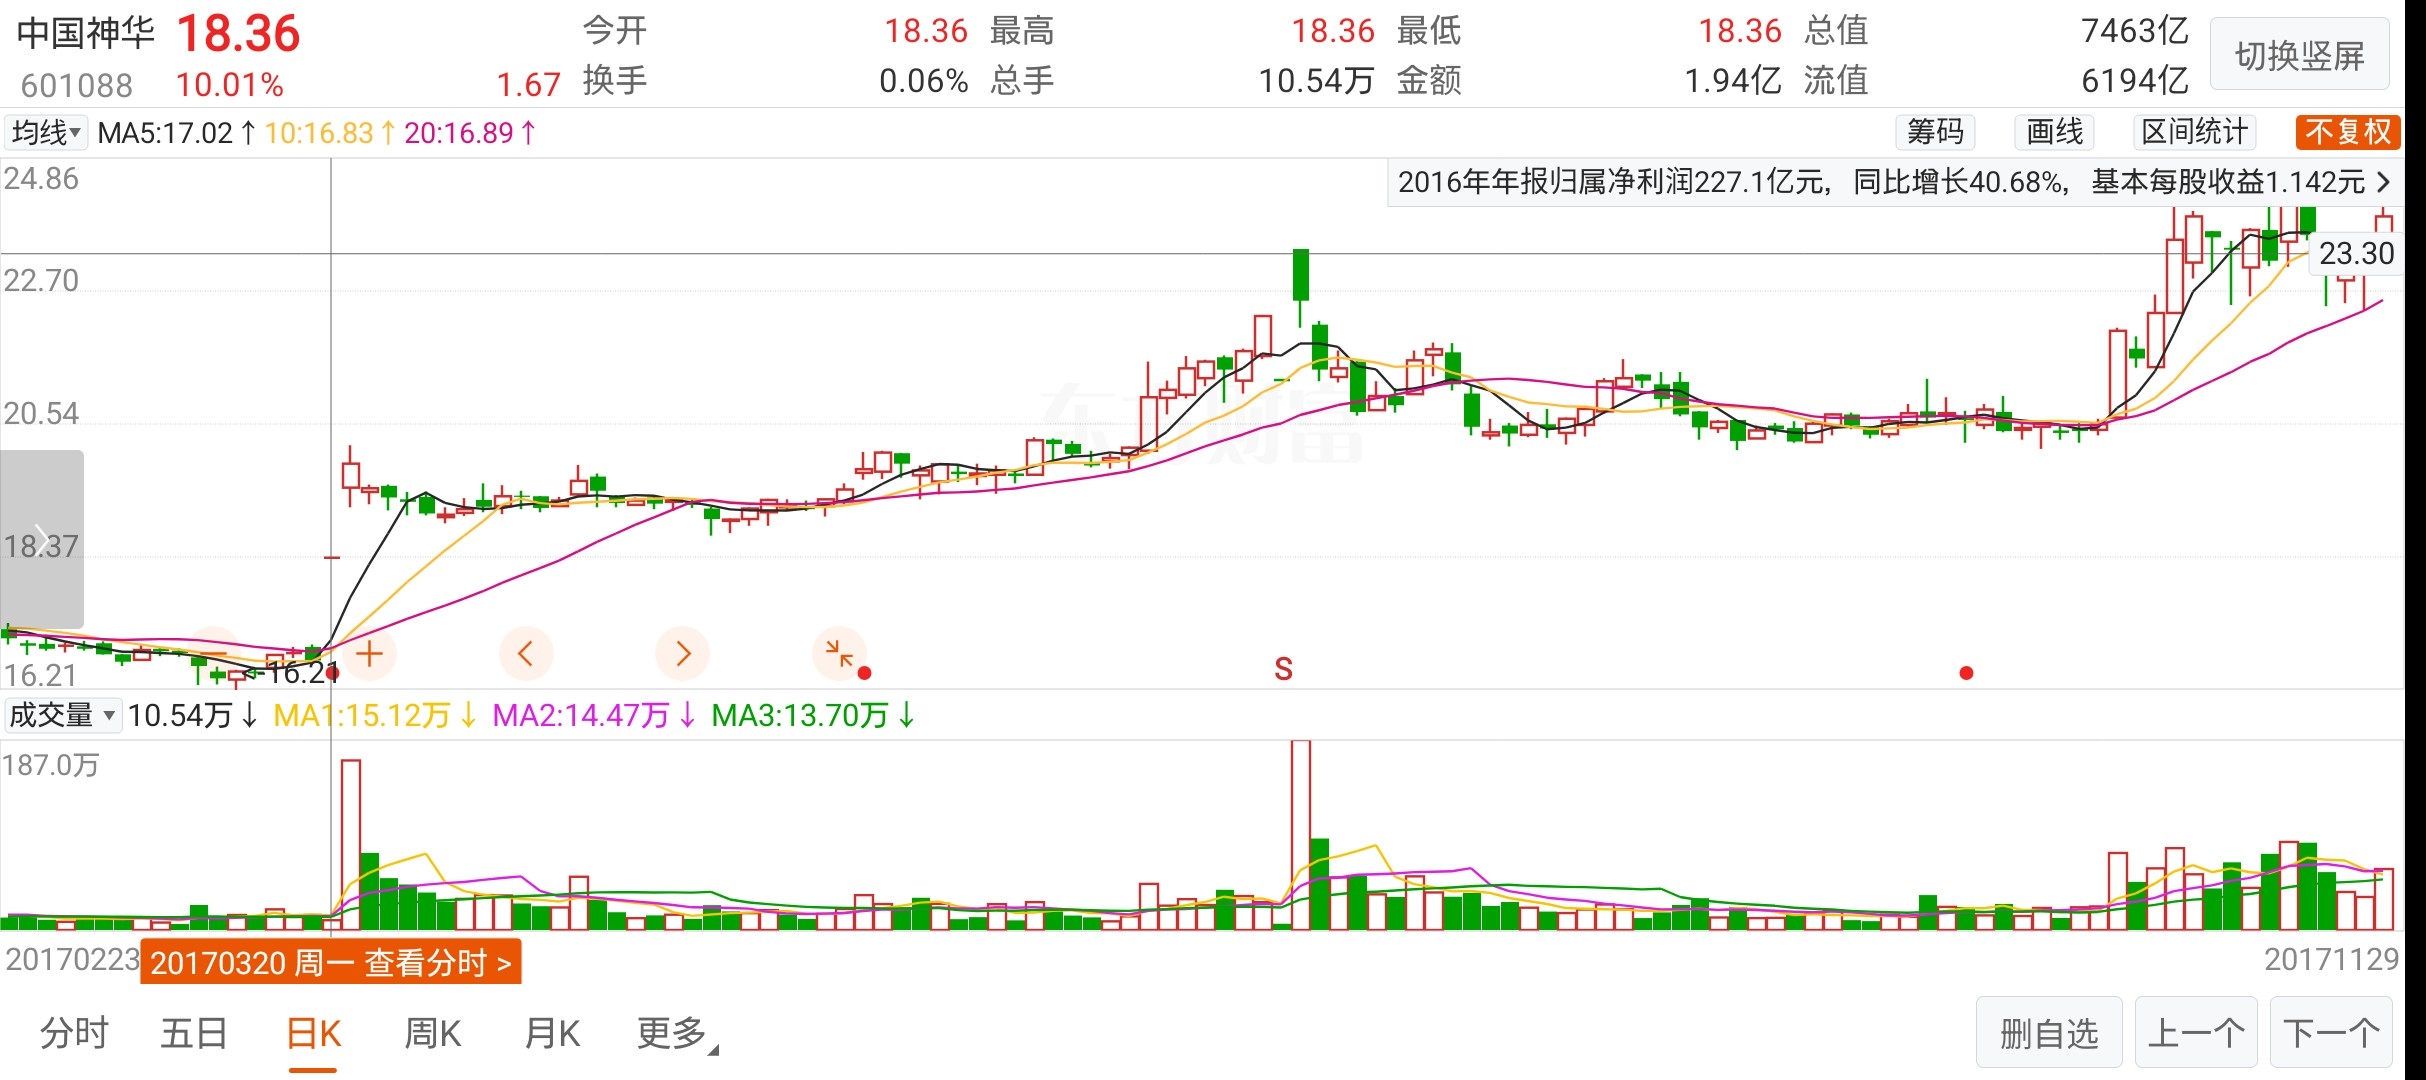This screenshot has width=2426, height=1080.
Task: Tap the banner's right chevron arrow
Action: point(2383,182)
